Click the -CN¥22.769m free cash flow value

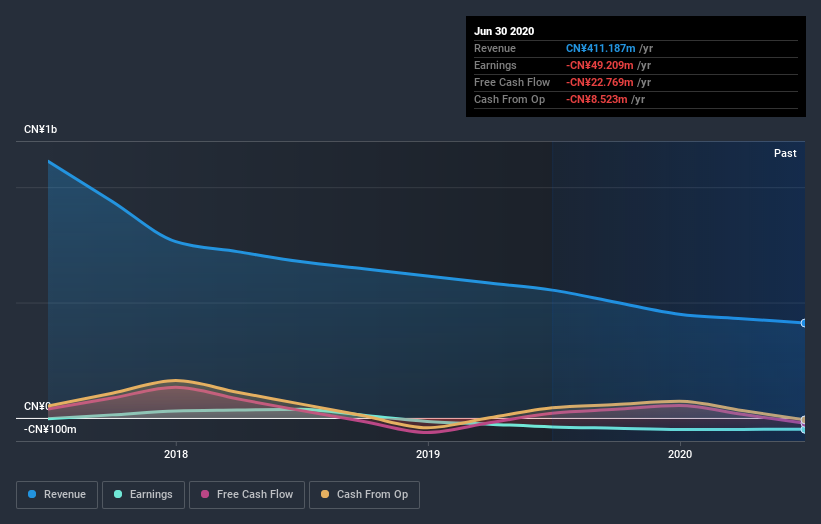pos(600,82)
